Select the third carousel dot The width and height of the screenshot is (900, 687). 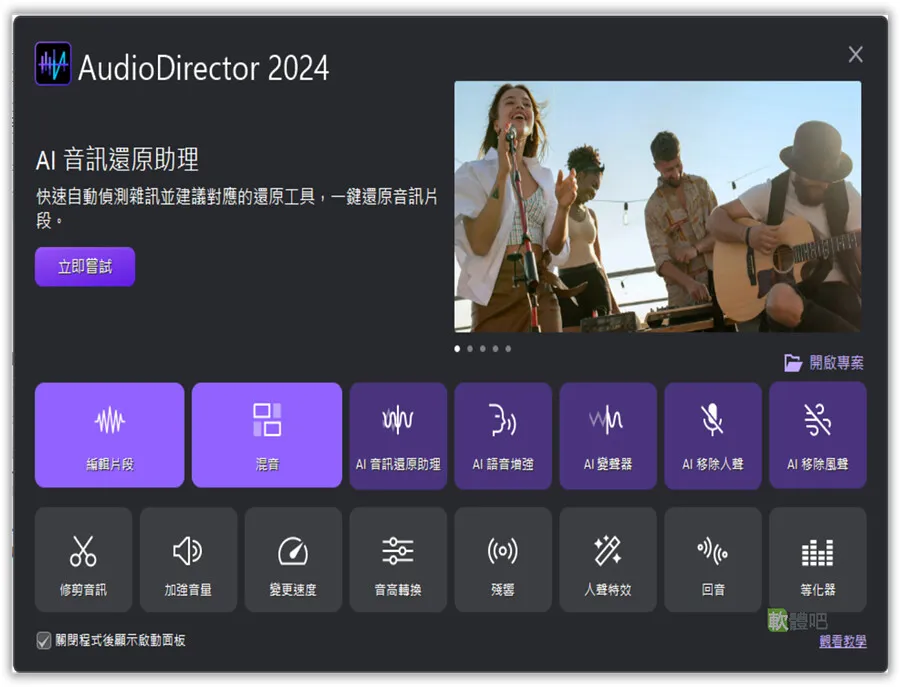(x=483, y=348)
